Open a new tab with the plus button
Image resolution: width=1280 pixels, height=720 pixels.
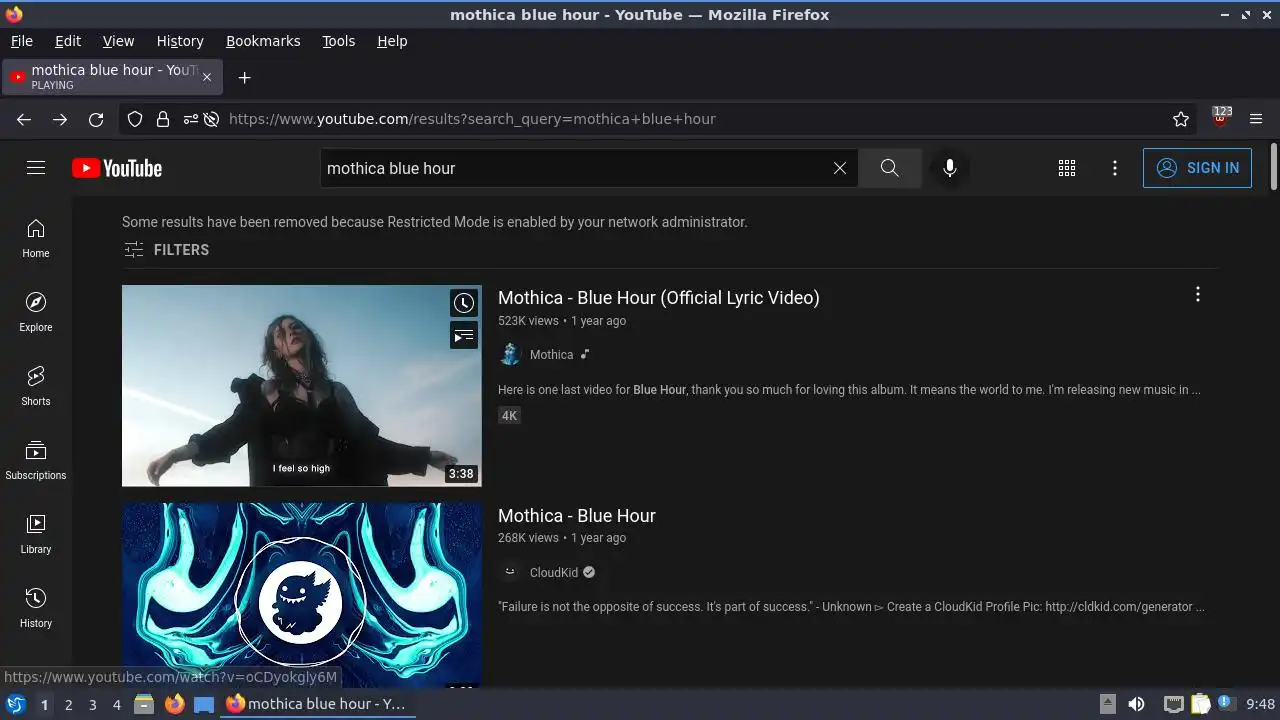(244, 77)
